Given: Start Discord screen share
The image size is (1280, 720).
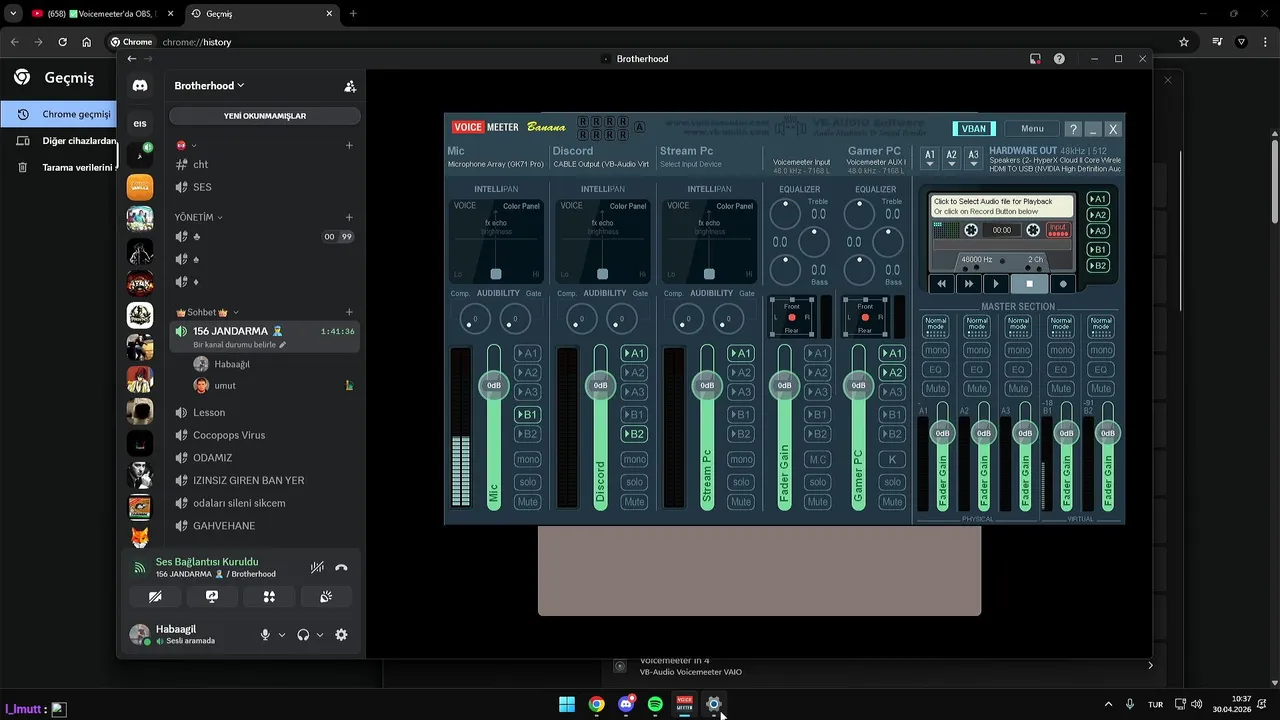Looking at the screenshot, I should coord(212,597).
